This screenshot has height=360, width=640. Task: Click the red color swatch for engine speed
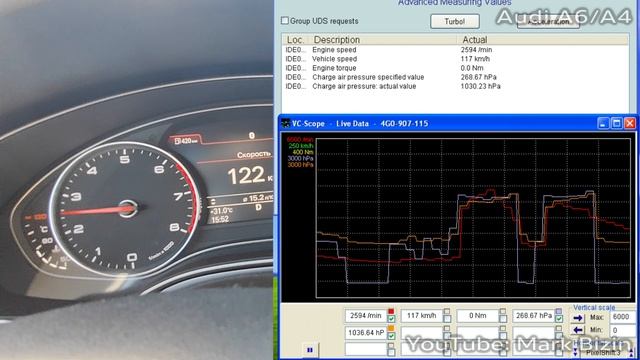pos(391,311)
